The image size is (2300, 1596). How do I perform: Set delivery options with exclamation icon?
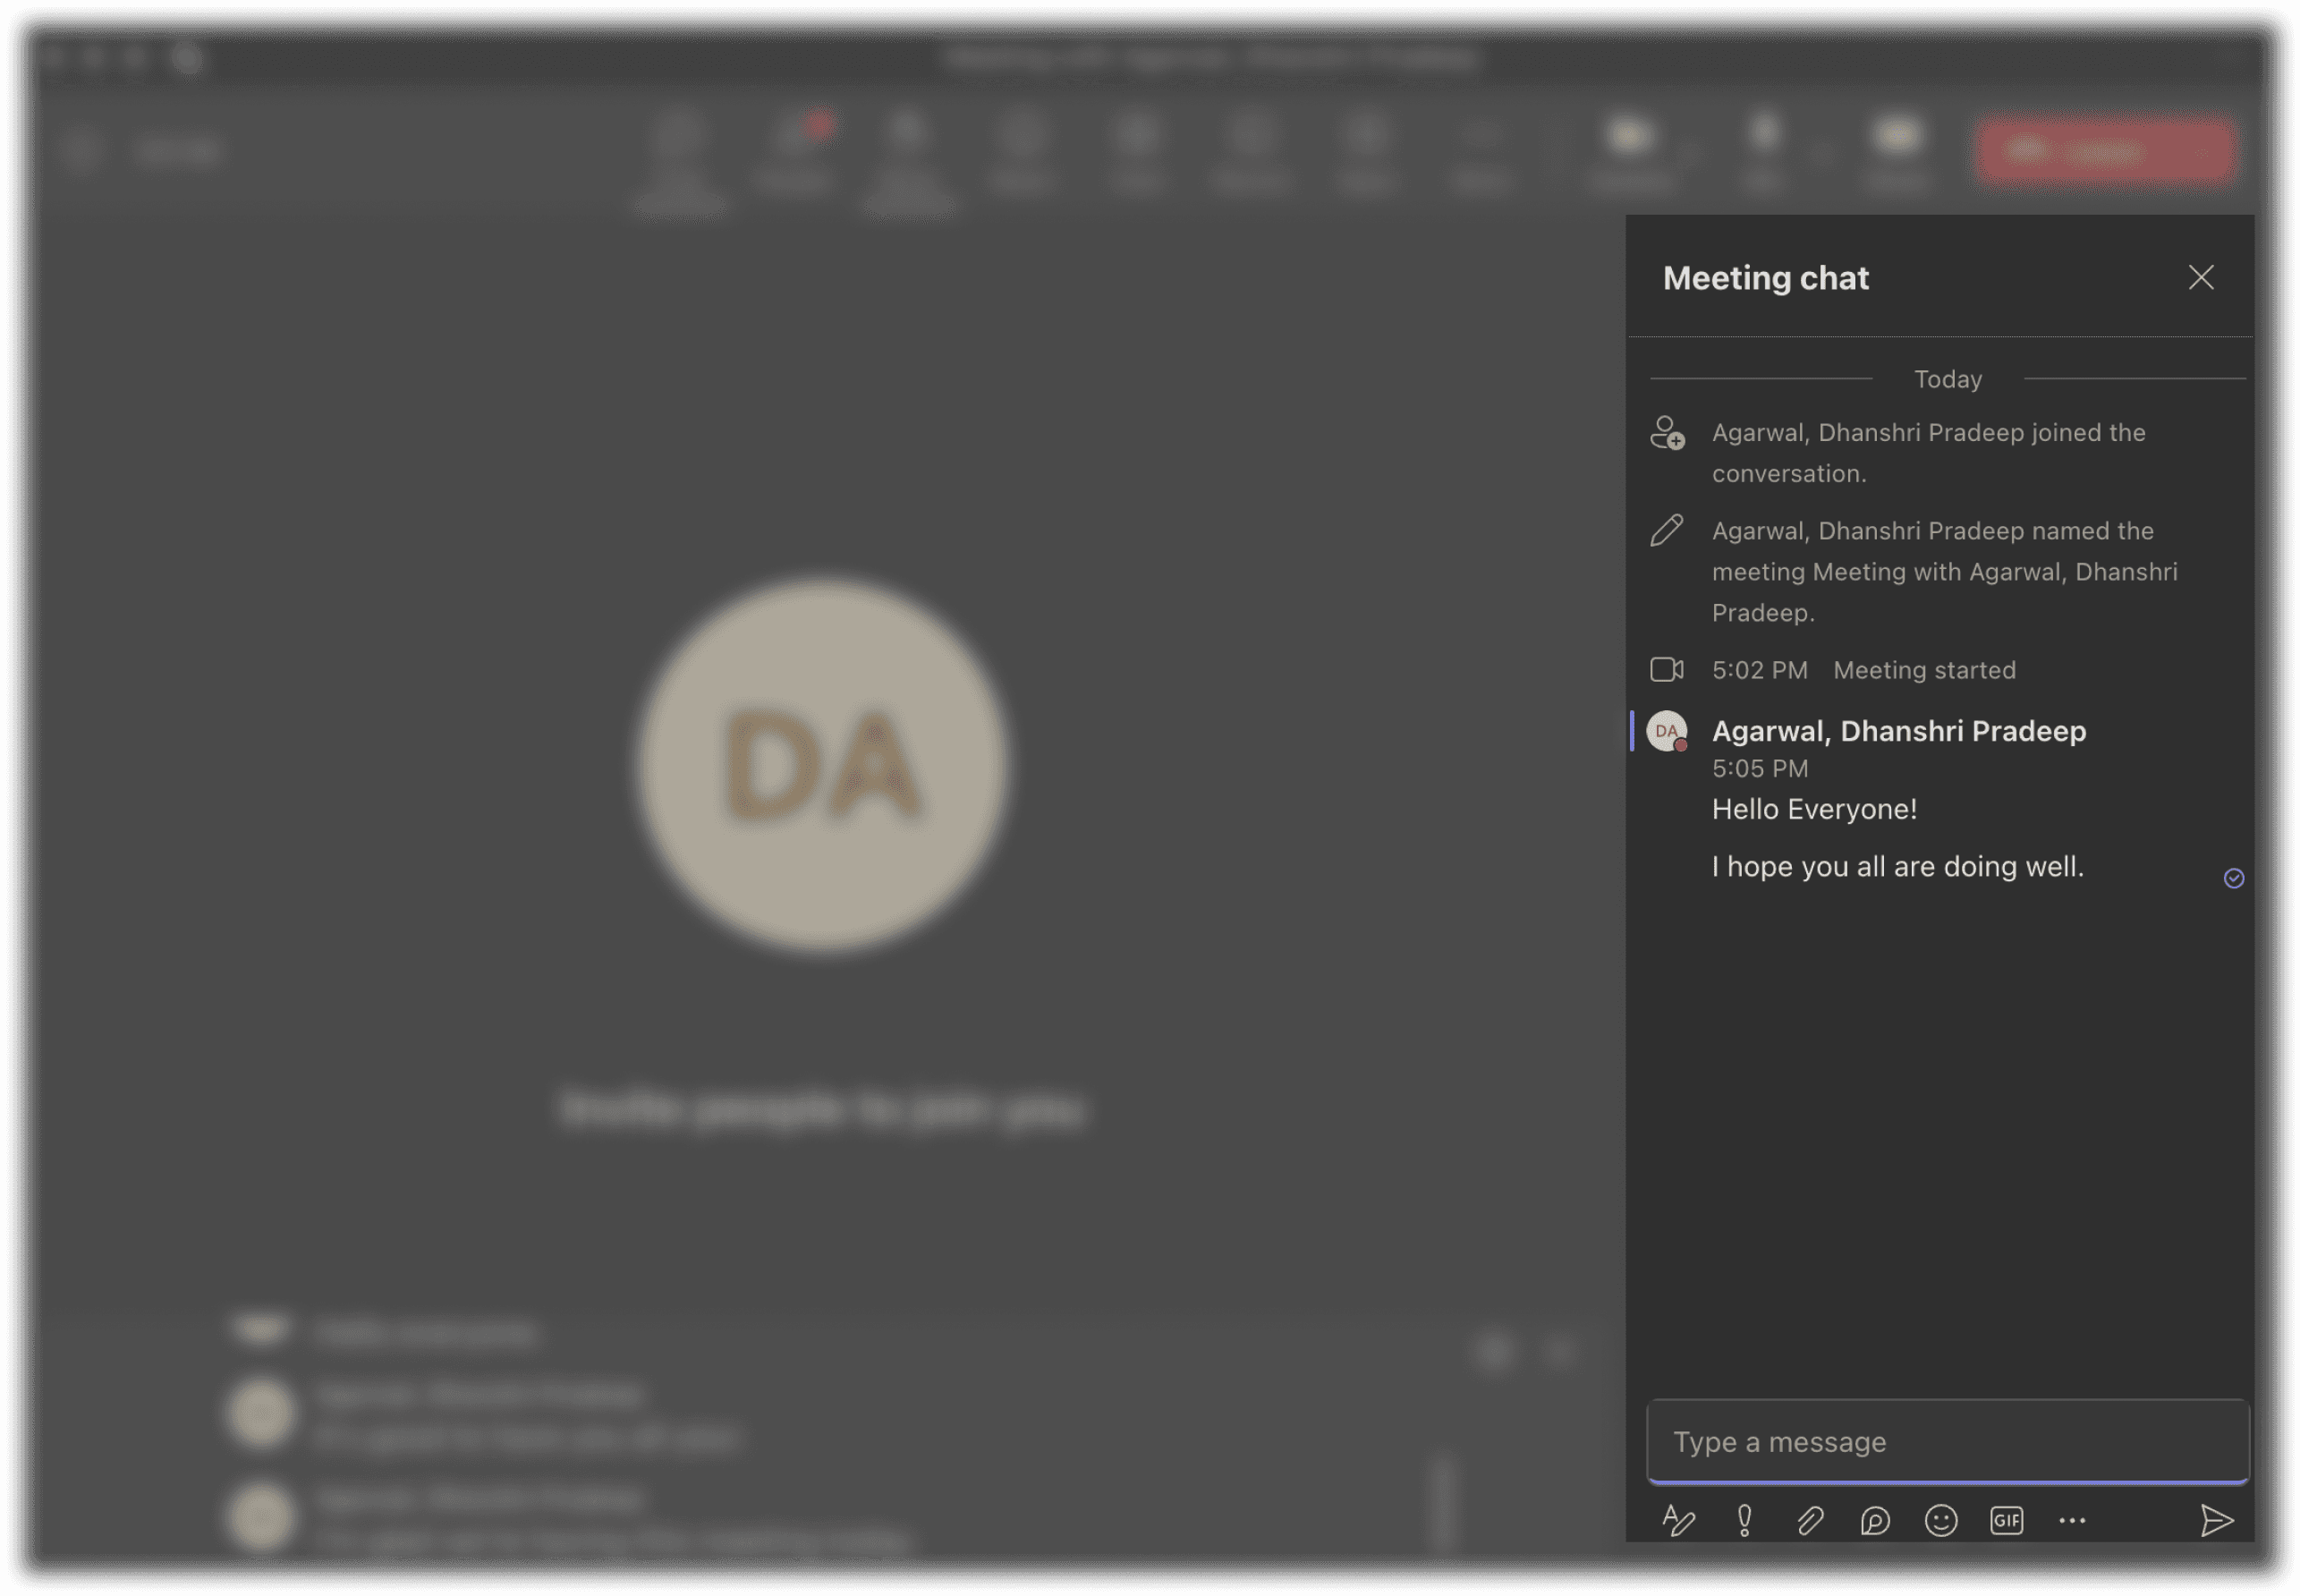point(1744,1521)
